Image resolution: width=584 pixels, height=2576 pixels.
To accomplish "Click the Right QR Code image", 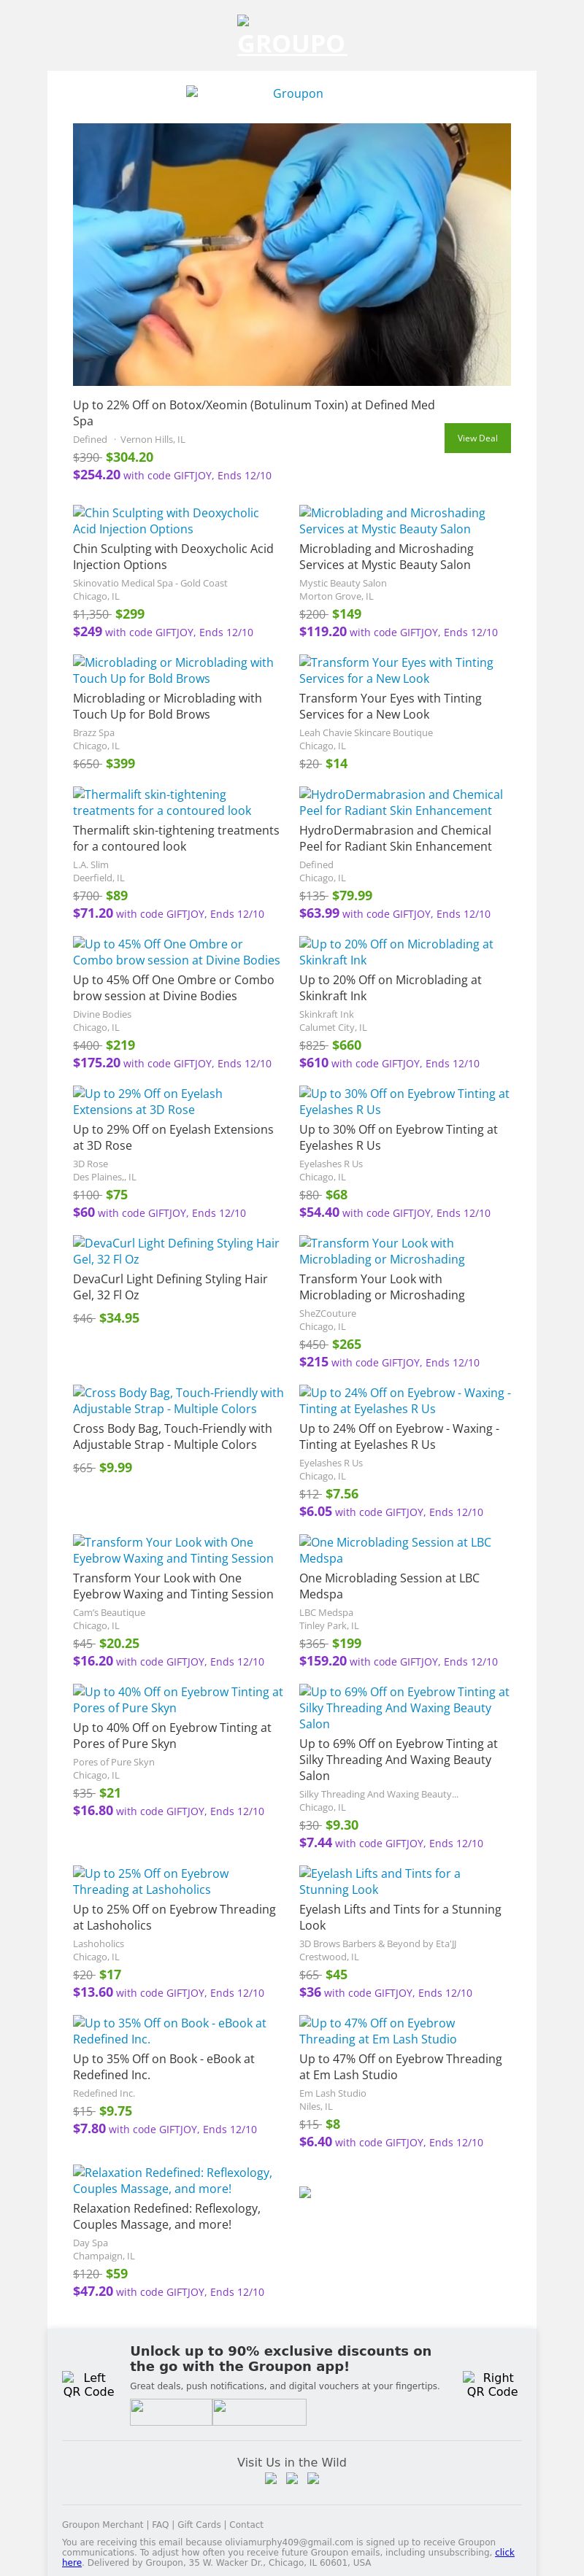I will point(491,2384).
